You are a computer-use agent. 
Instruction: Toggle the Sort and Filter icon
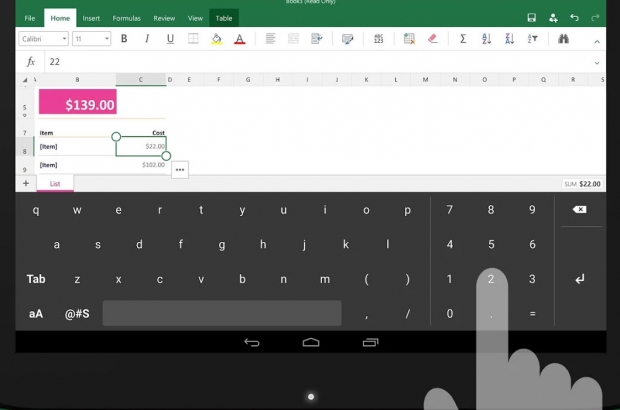click(533, 38)
